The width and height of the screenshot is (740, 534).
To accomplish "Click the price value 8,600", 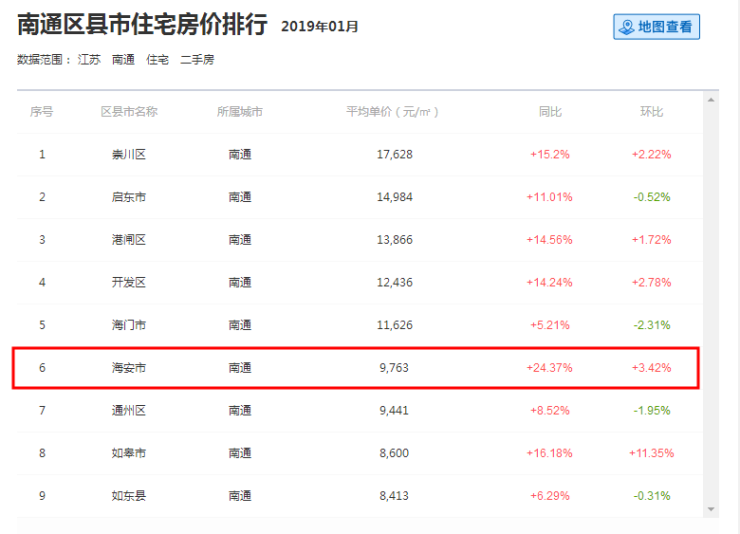I will pyautogui.click(x=394, y=453).
